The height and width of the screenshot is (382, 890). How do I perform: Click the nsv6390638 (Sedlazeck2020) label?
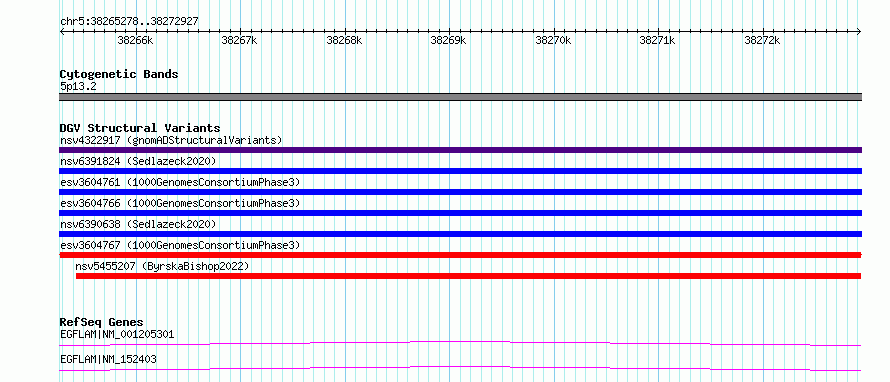coord(138,224)
